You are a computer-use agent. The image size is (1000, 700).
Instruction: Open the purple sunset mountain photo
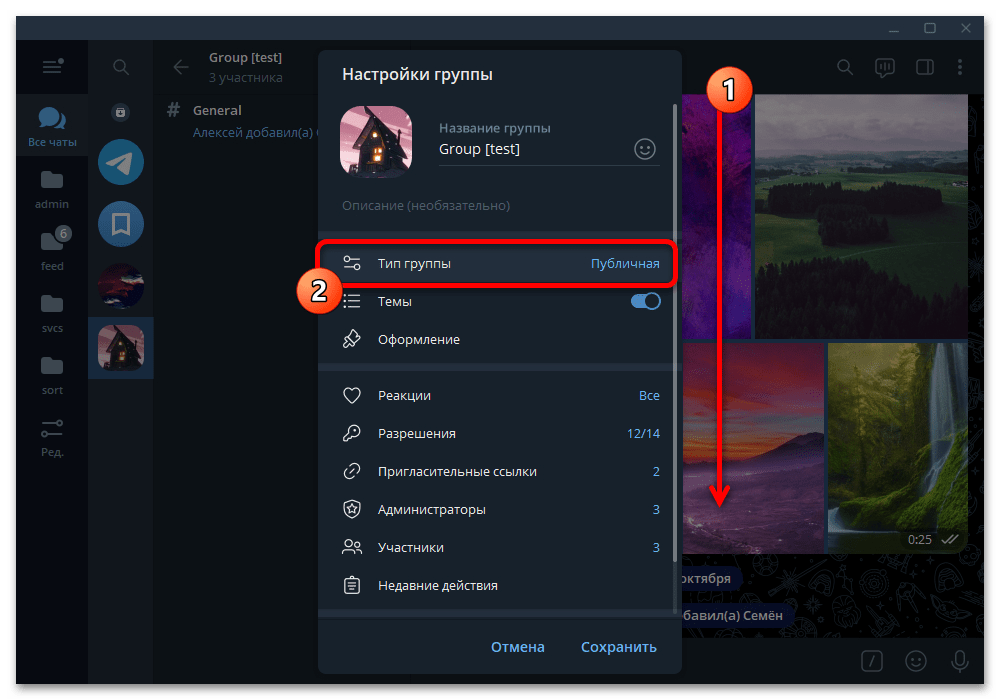tap(754, 448)
